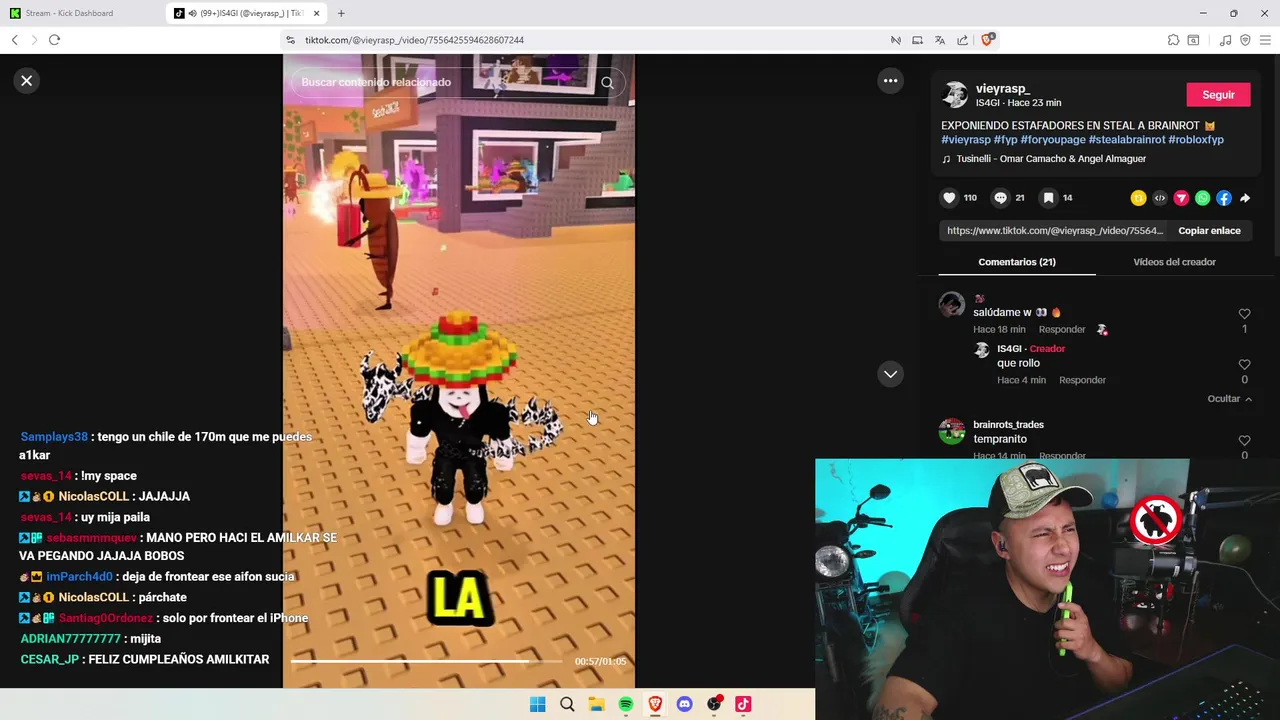Open brainrots_trades commenter profile
Viewport: 1280px width, 720px height.
point(1008,425)
